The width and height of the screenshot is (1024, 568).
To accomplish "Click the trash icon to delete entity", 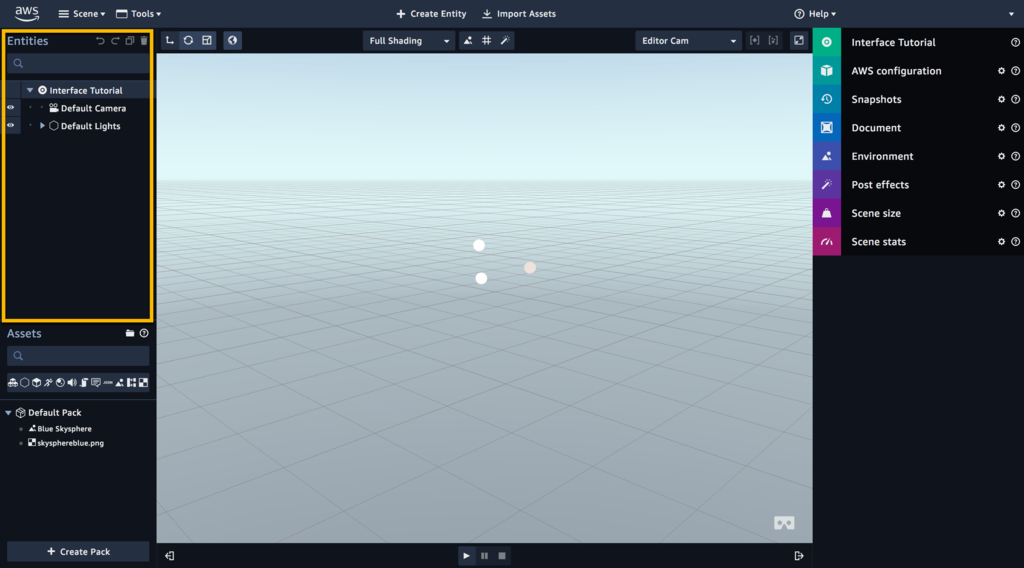I will click(x=144, y=40).
